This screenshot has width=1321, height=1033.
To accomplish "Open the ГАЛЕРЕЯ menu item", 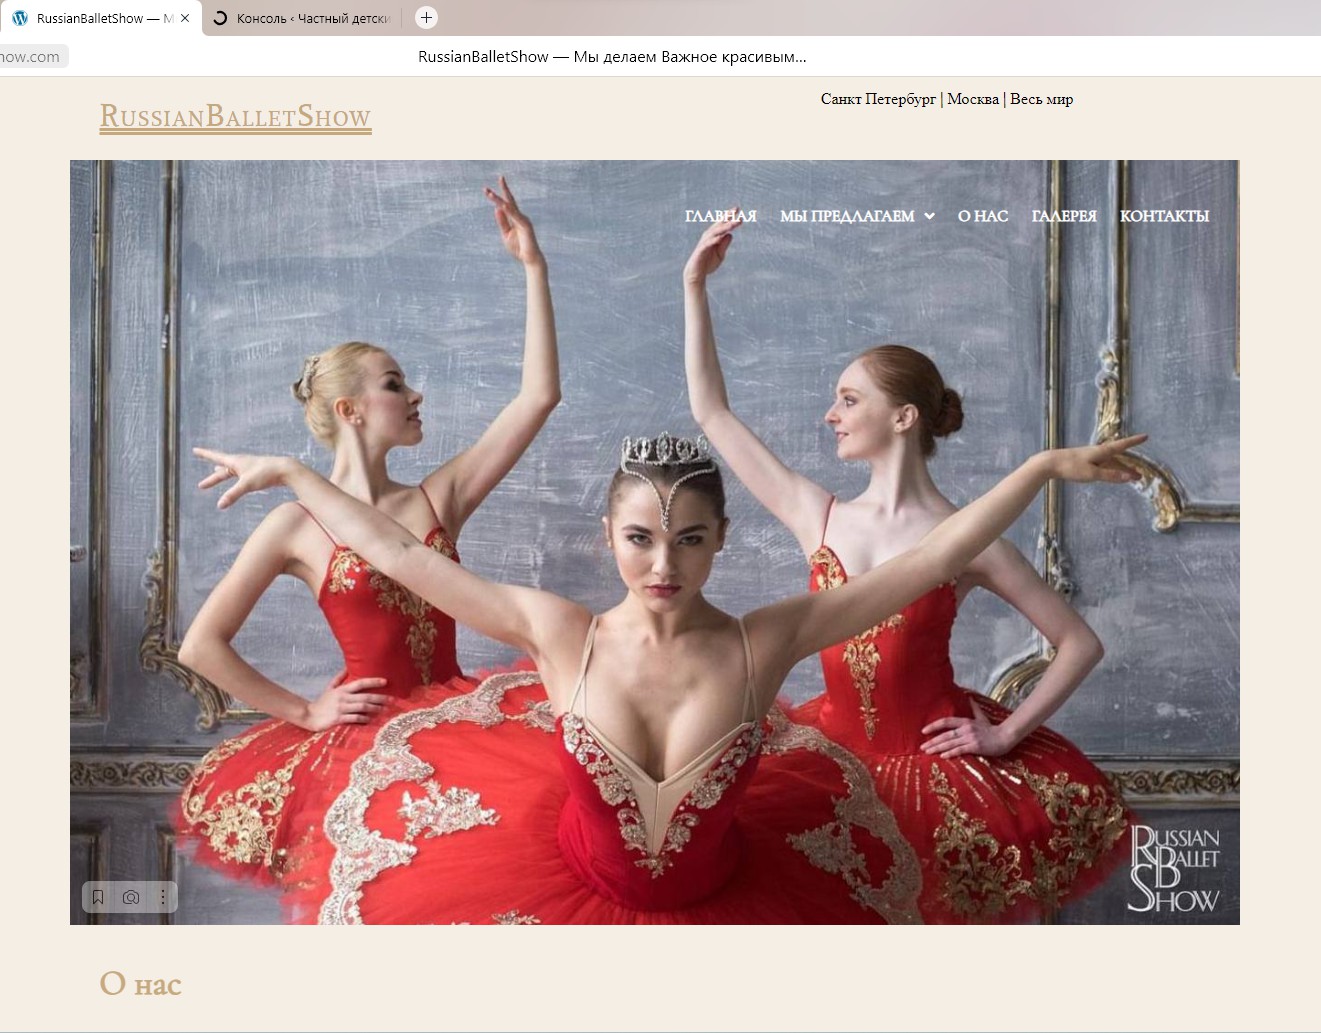I will coord(1064,216).
